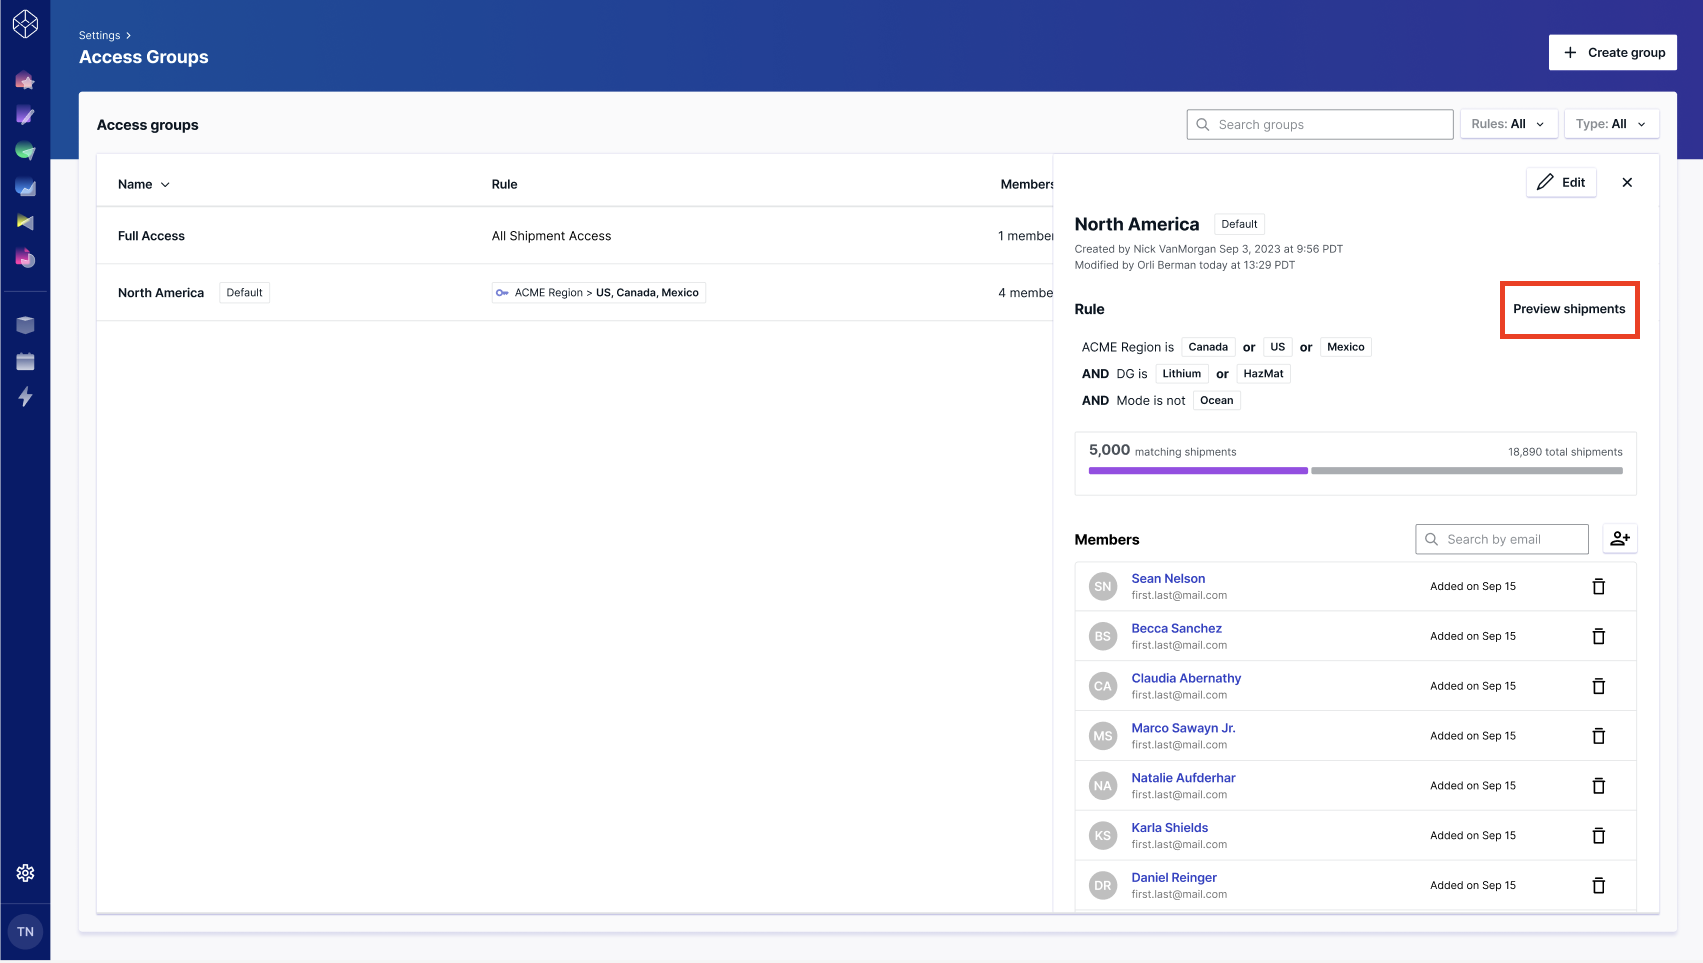Delete Becca Sanchez from members

point(1598,636)
